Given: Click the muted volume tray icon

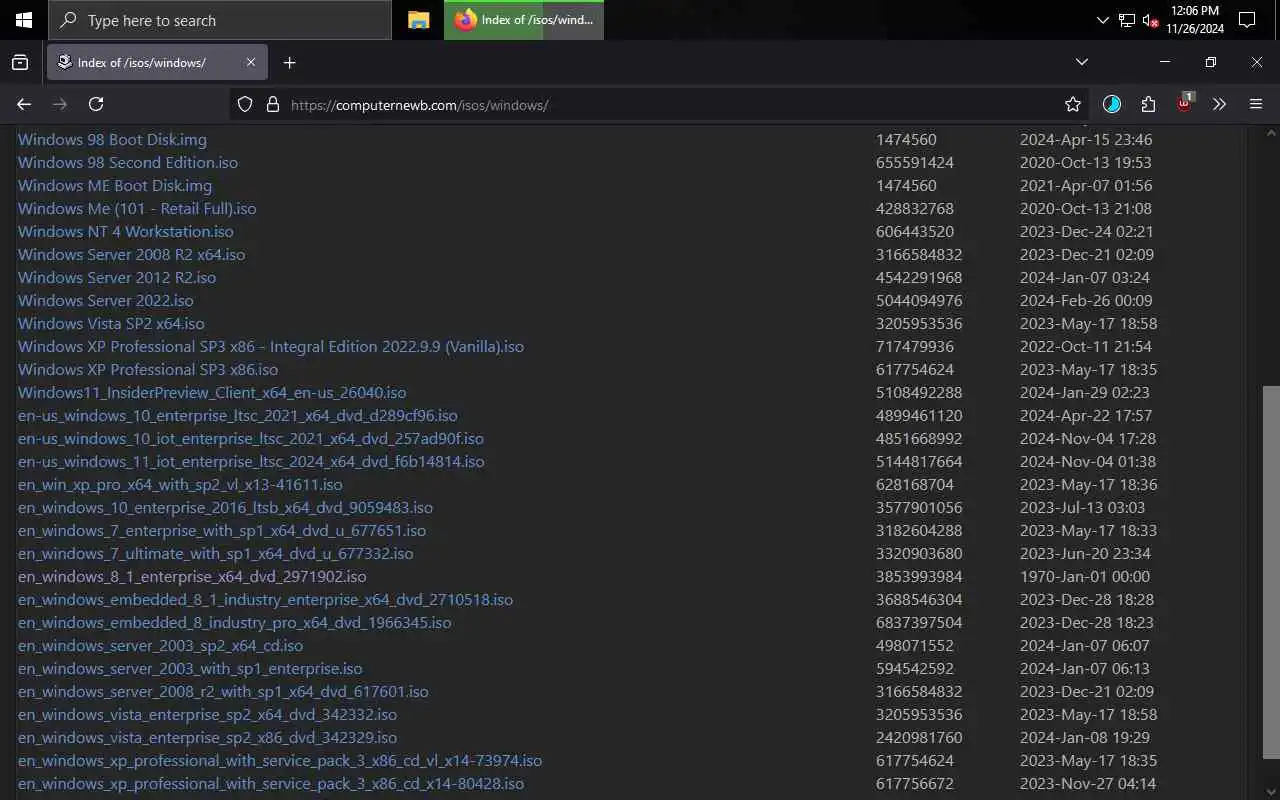Looking at the screenshot, I should pyautogui.click(x=1150, y=20).
